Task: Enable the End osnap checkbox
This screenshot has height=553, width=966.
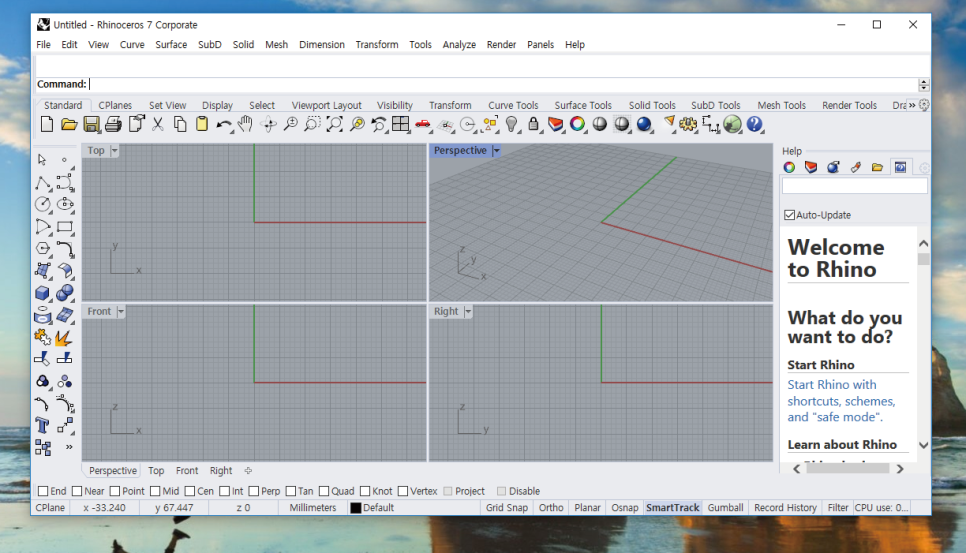Action: 43,491
